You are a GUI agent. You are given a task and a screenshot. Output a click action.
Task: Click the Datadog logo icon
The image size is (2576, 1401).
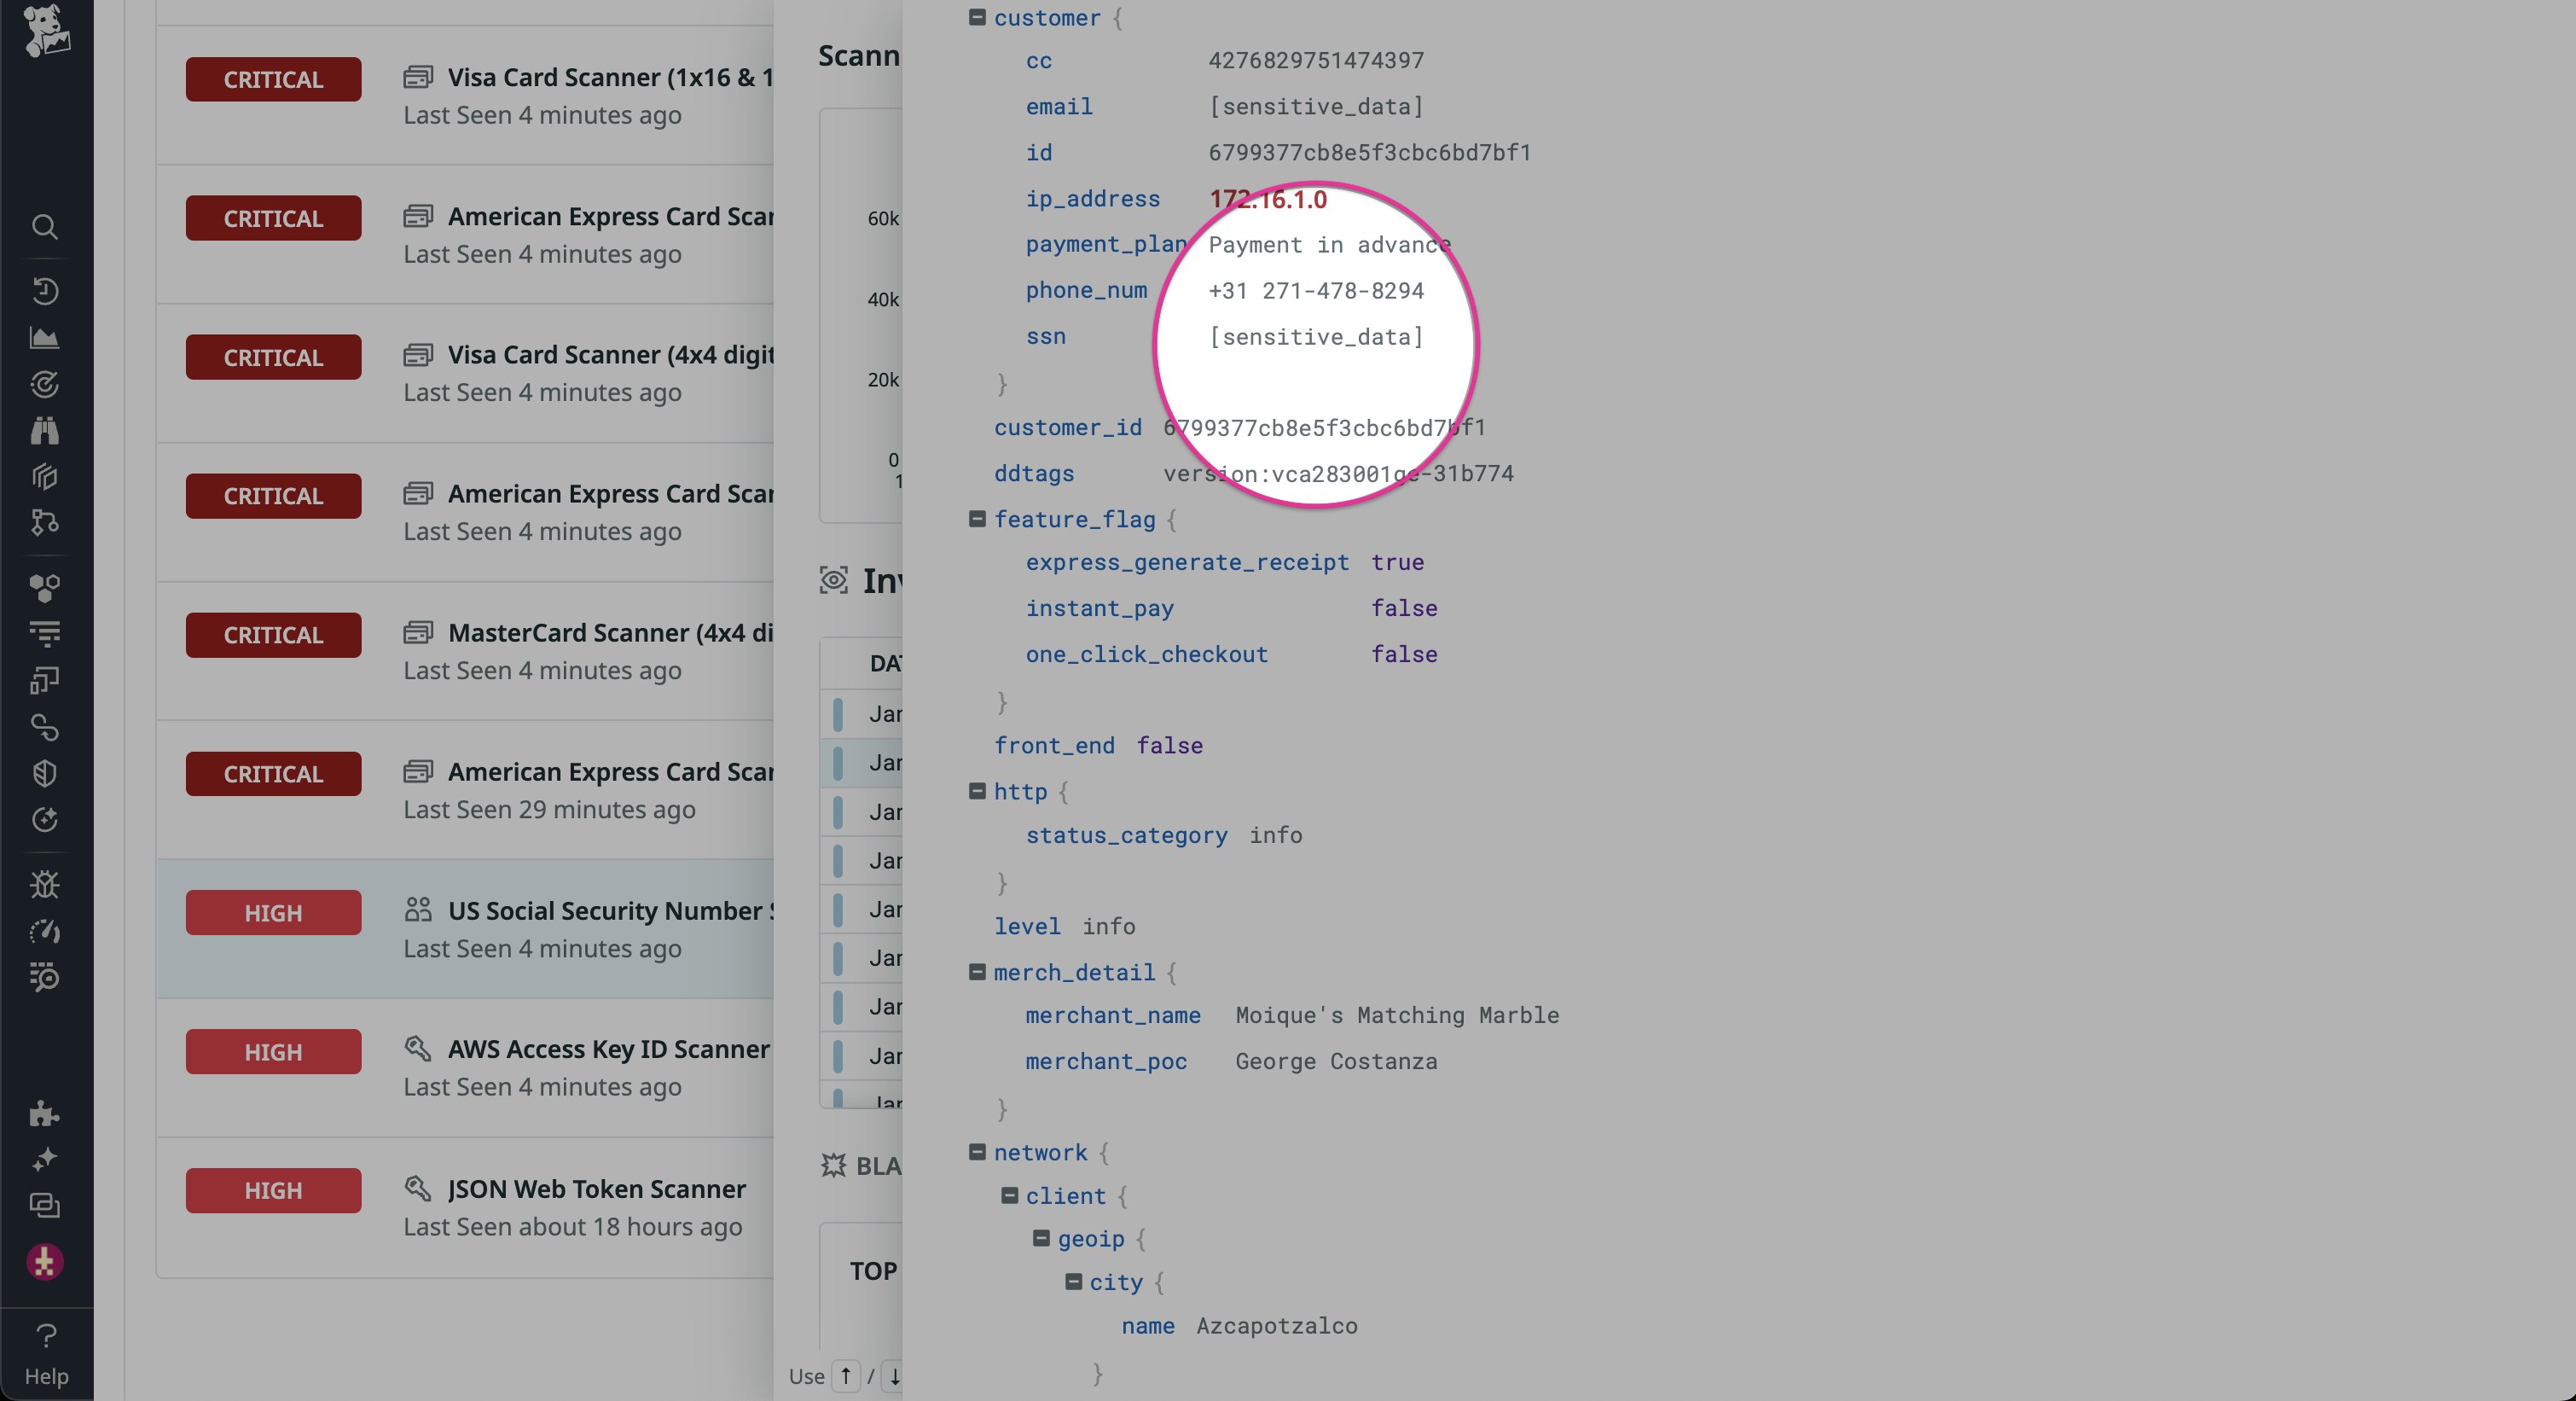(46, 30)
